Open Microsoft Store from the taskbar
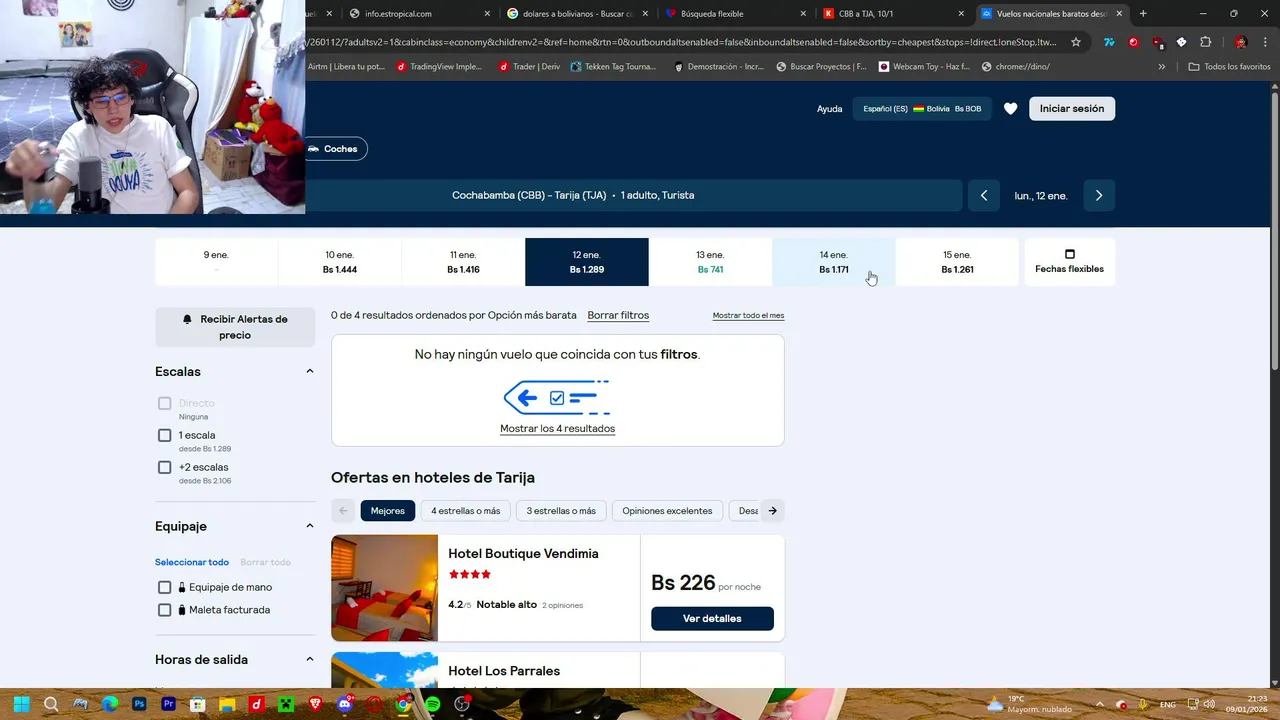 click(198, 704)
